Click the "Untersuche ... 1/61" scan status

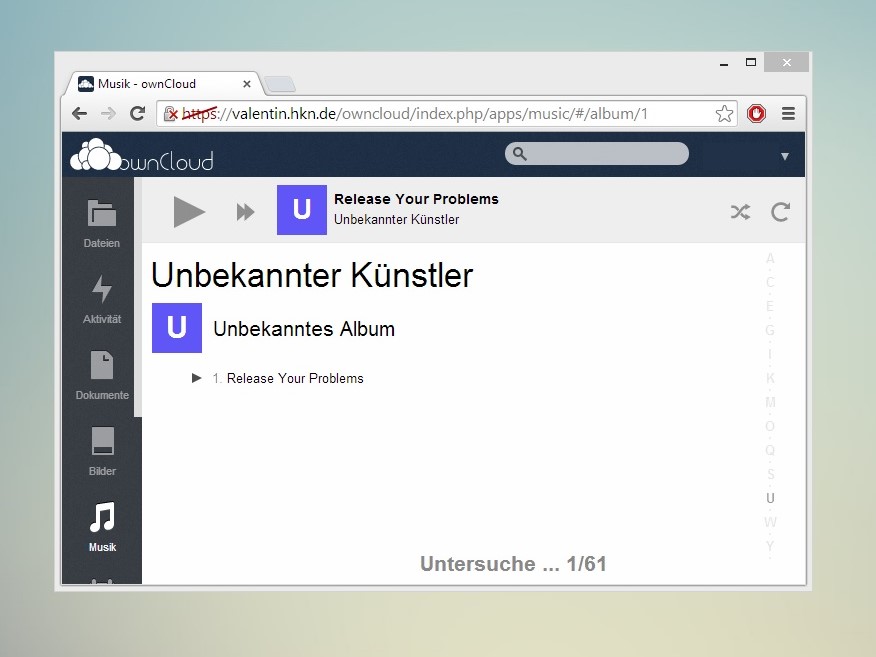tap(513, 564)
